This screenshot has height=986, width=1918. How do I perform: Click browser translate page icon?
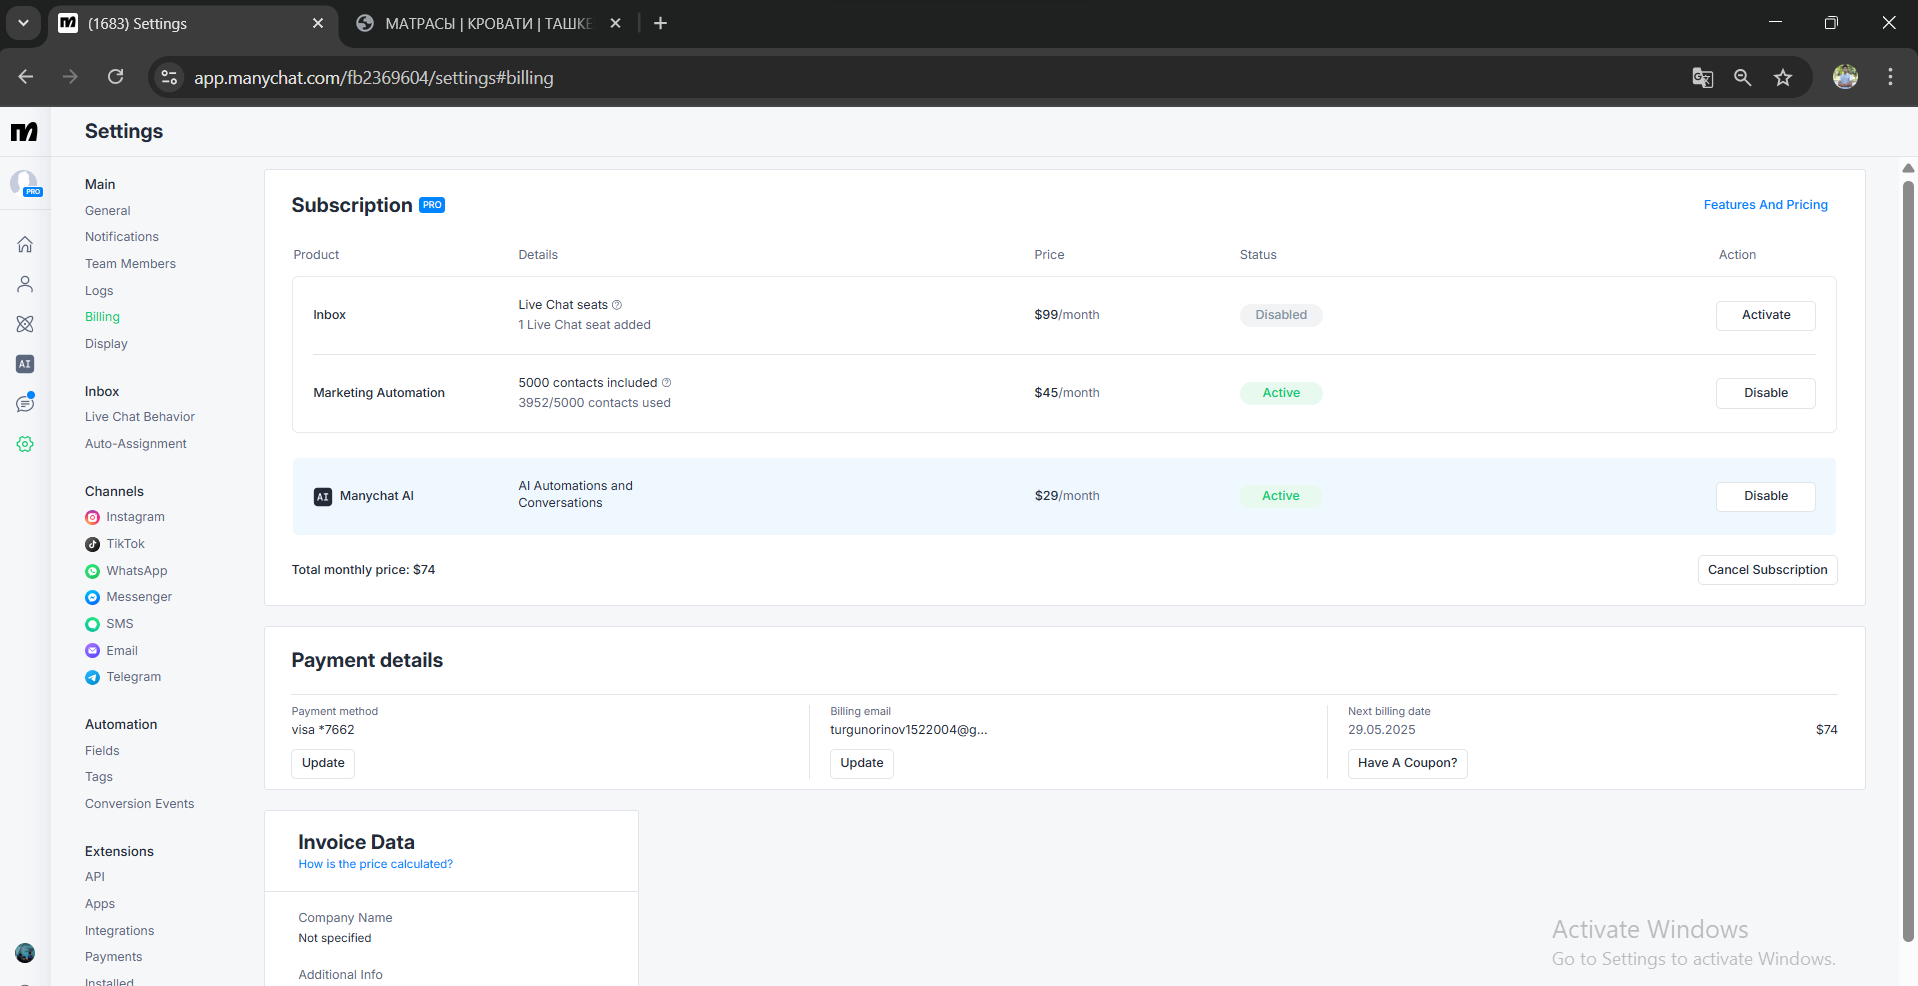pos(1702,78)
